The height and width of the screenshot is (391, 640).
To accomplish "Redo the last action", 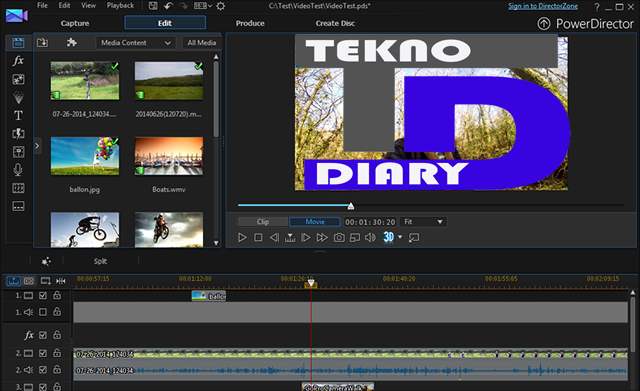I will coord(184,6).
